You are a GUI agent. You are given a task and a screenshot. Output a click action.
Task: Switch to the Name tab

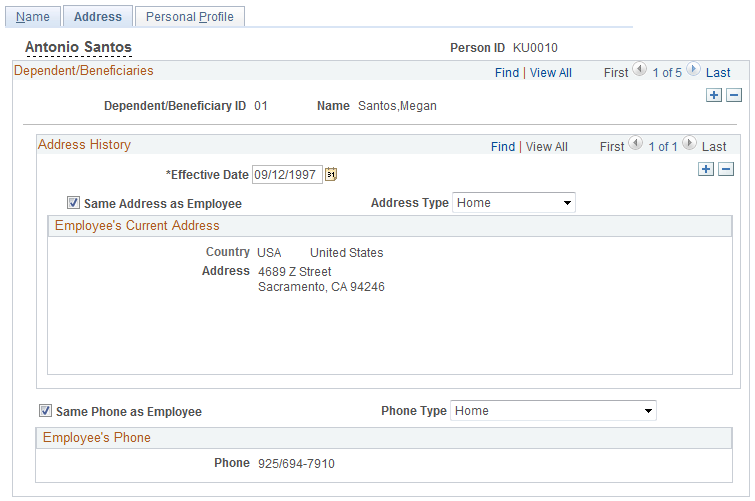[33, 16]
